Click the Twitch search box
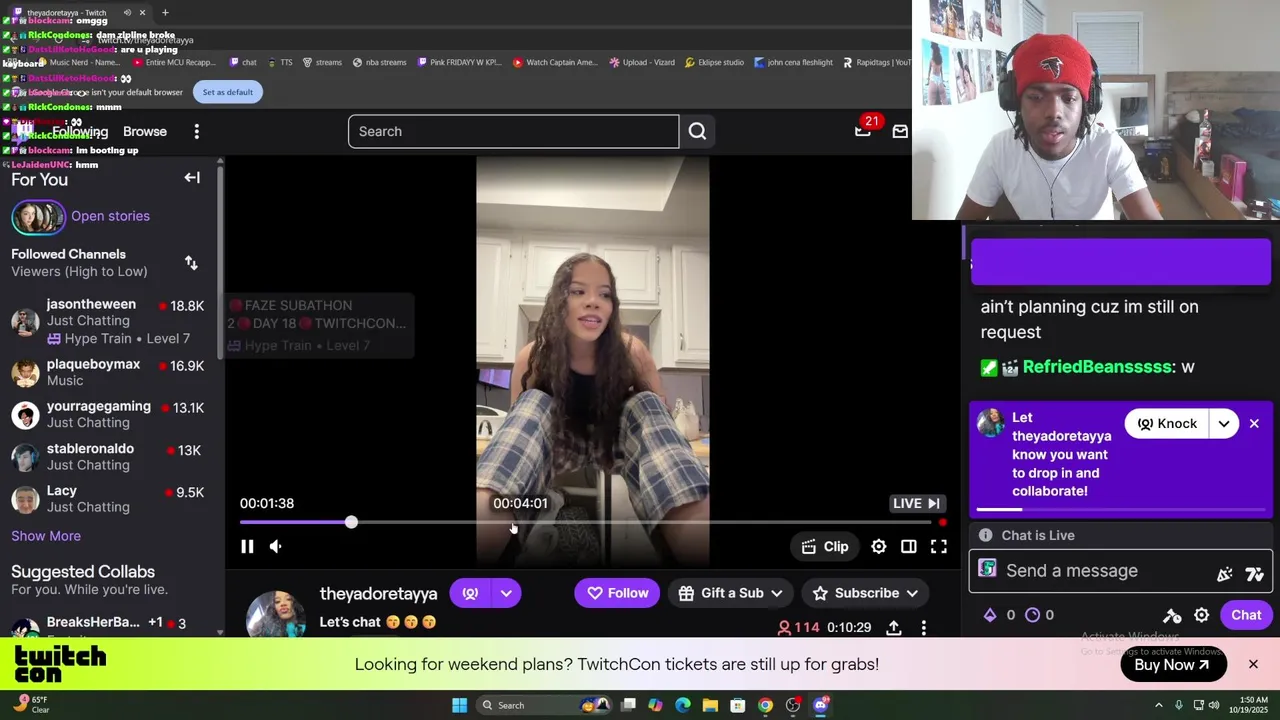 tap(513, 131)
